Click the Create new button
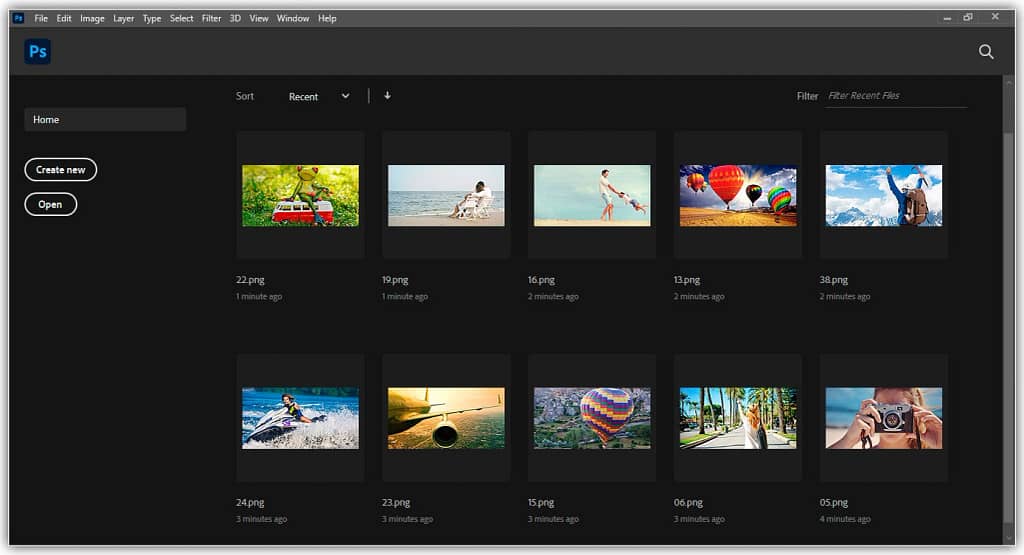Viewport: 1024px width, 555px height. [61, 170]
